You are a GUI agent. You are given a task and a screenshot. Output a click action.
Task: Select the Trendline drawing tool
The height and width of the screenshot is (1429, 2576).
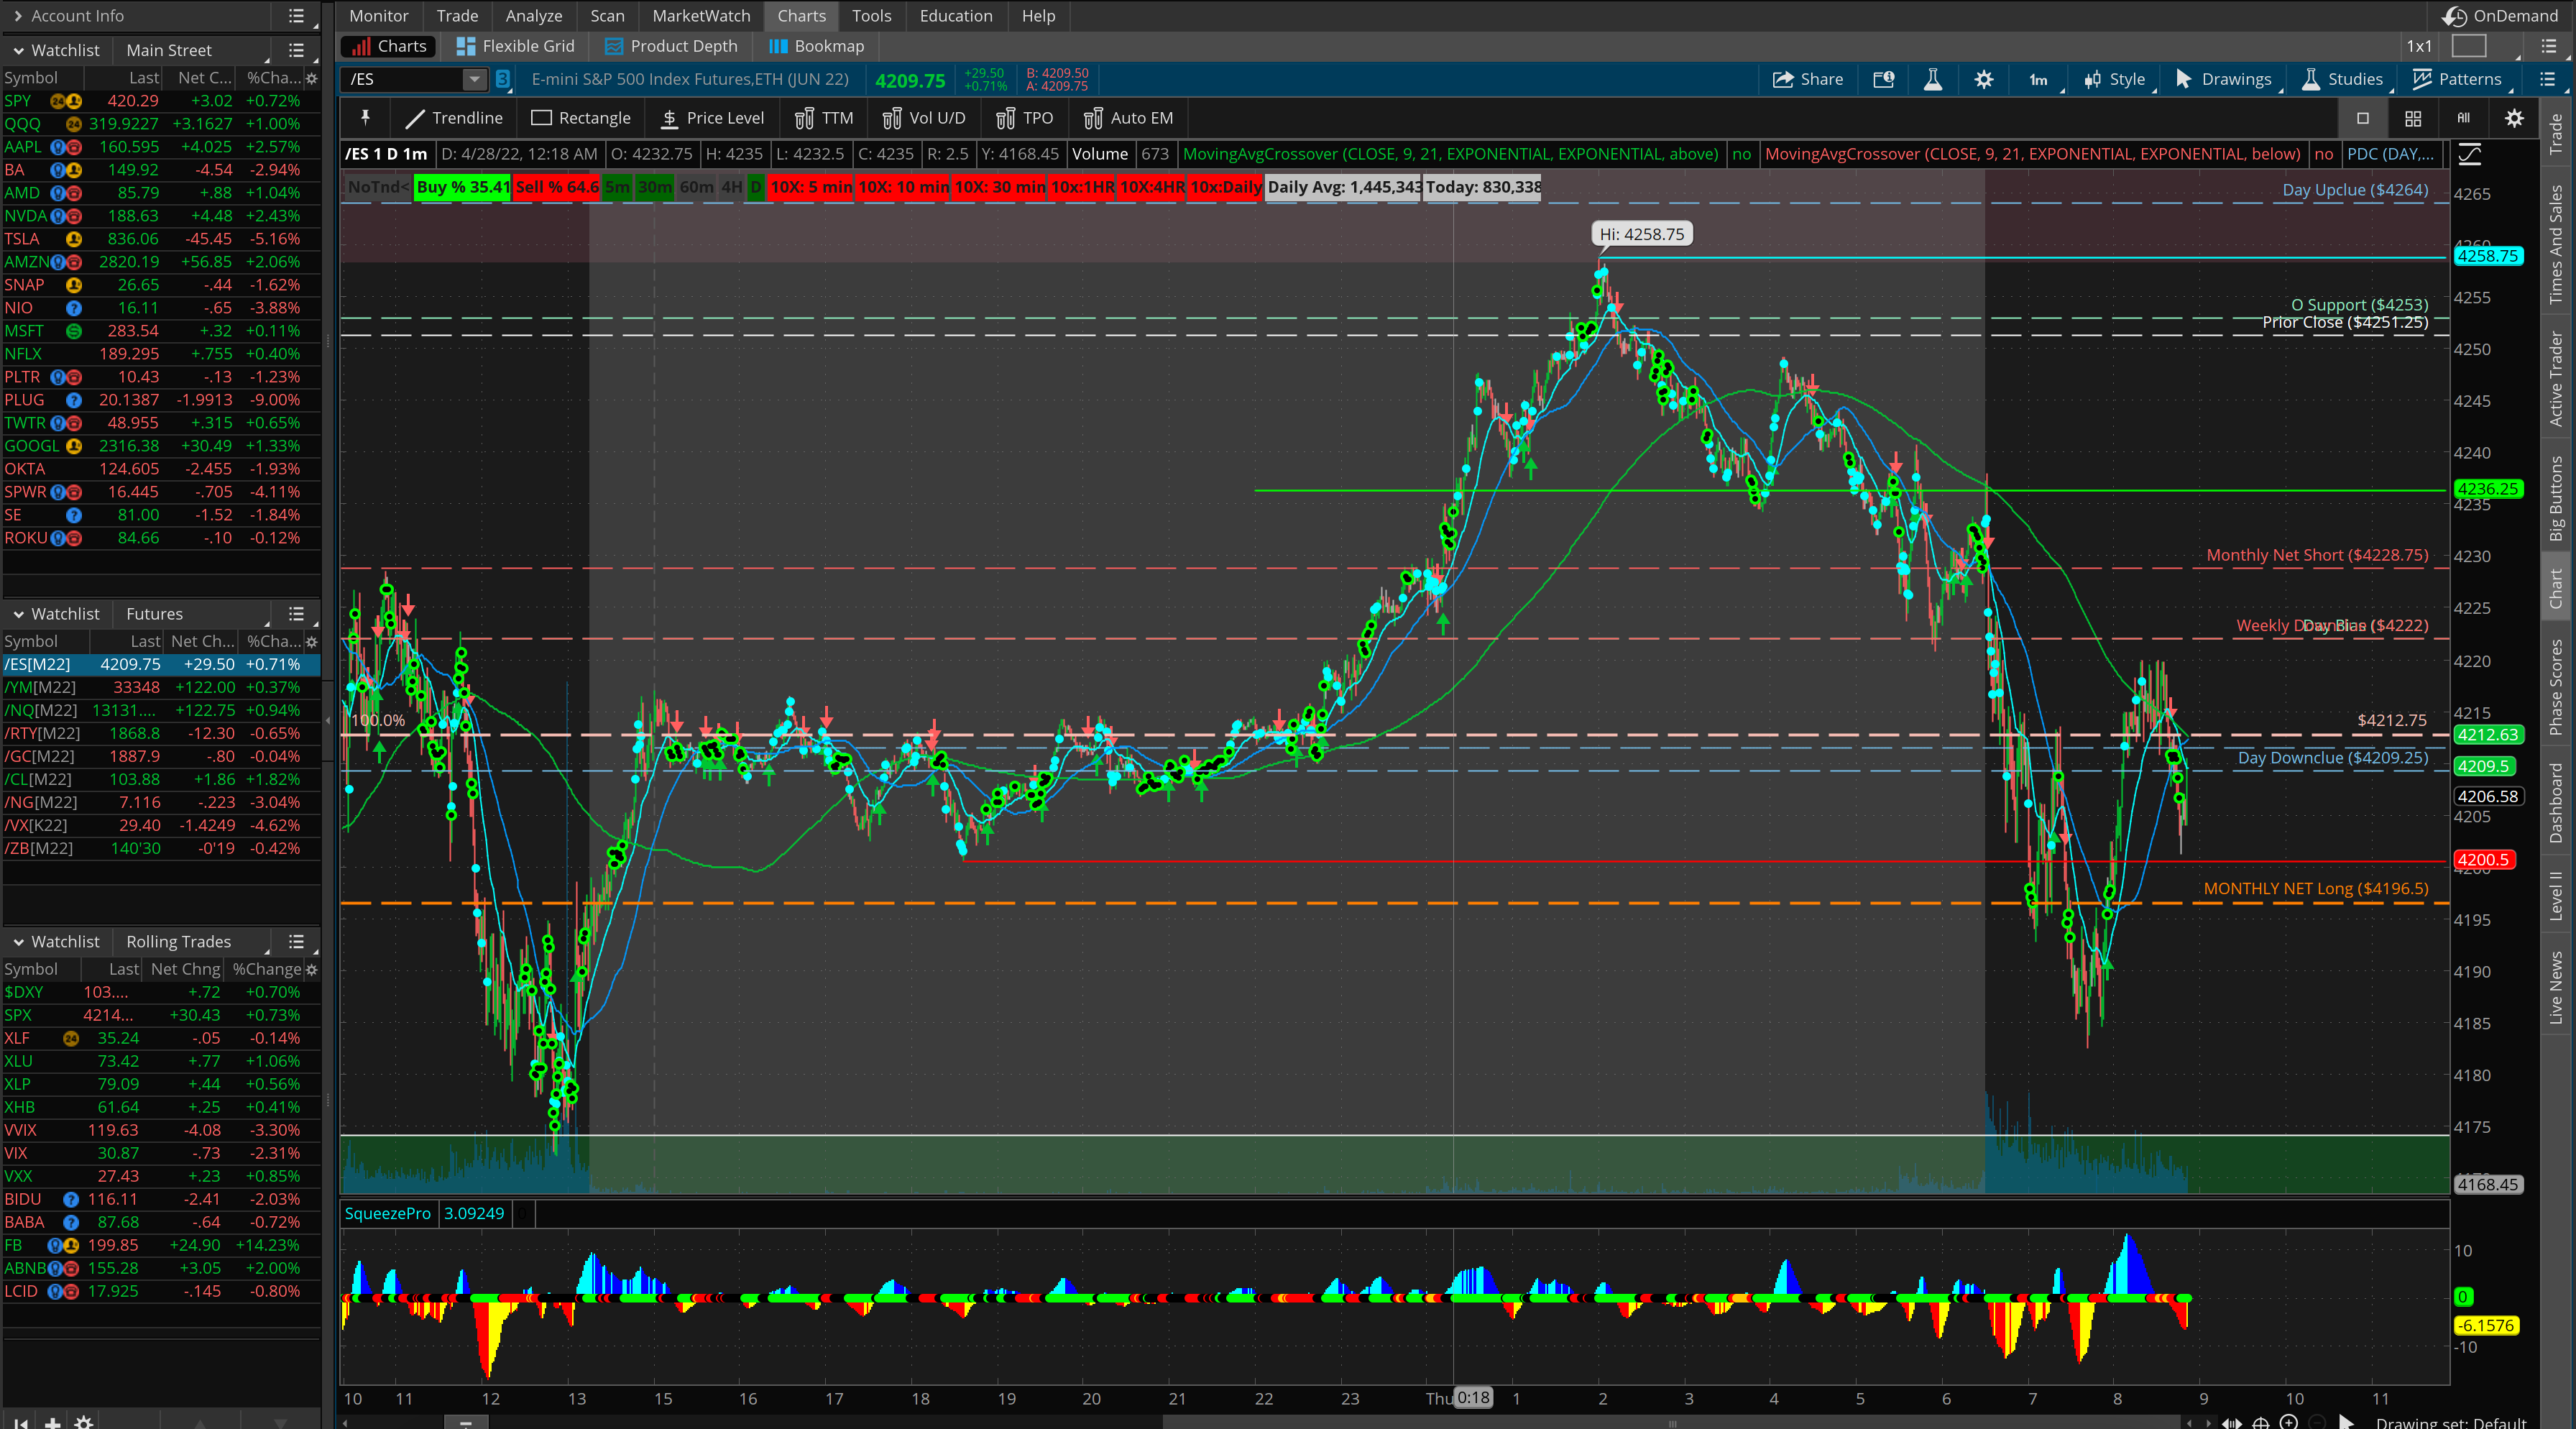453,117
